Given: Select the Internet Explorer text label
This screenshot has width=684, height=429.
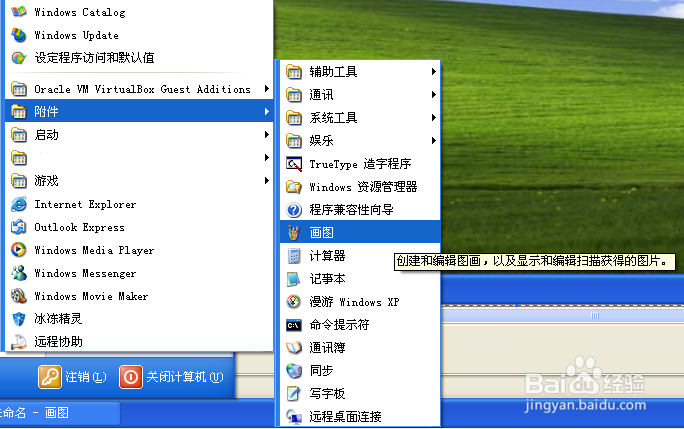Looking at the screenshot, I should point(85,204).
